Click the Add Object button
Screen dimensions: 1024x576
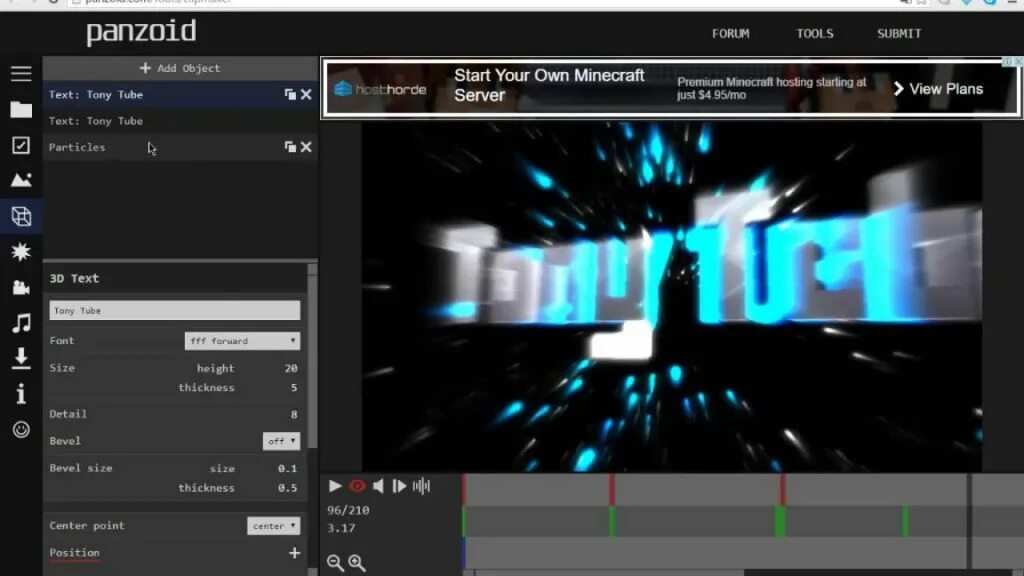pos(180,68)
